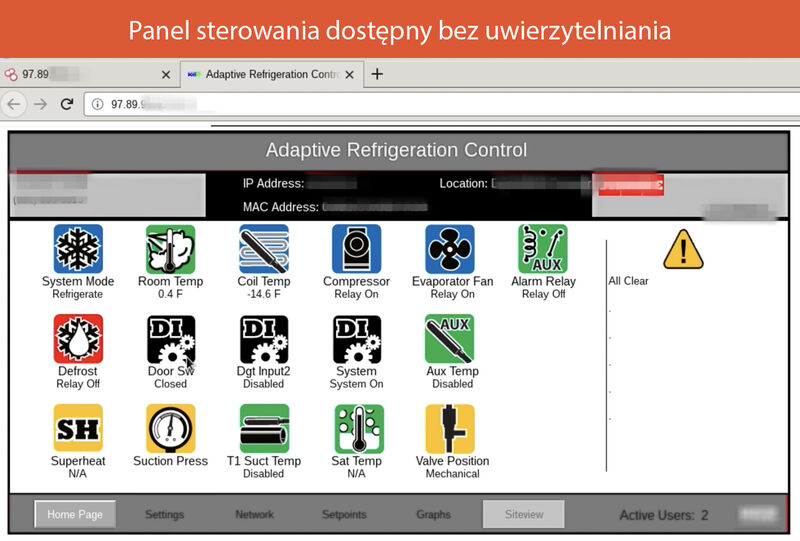
Task: Open the Graphs page
Action: [x=433, y=514]
